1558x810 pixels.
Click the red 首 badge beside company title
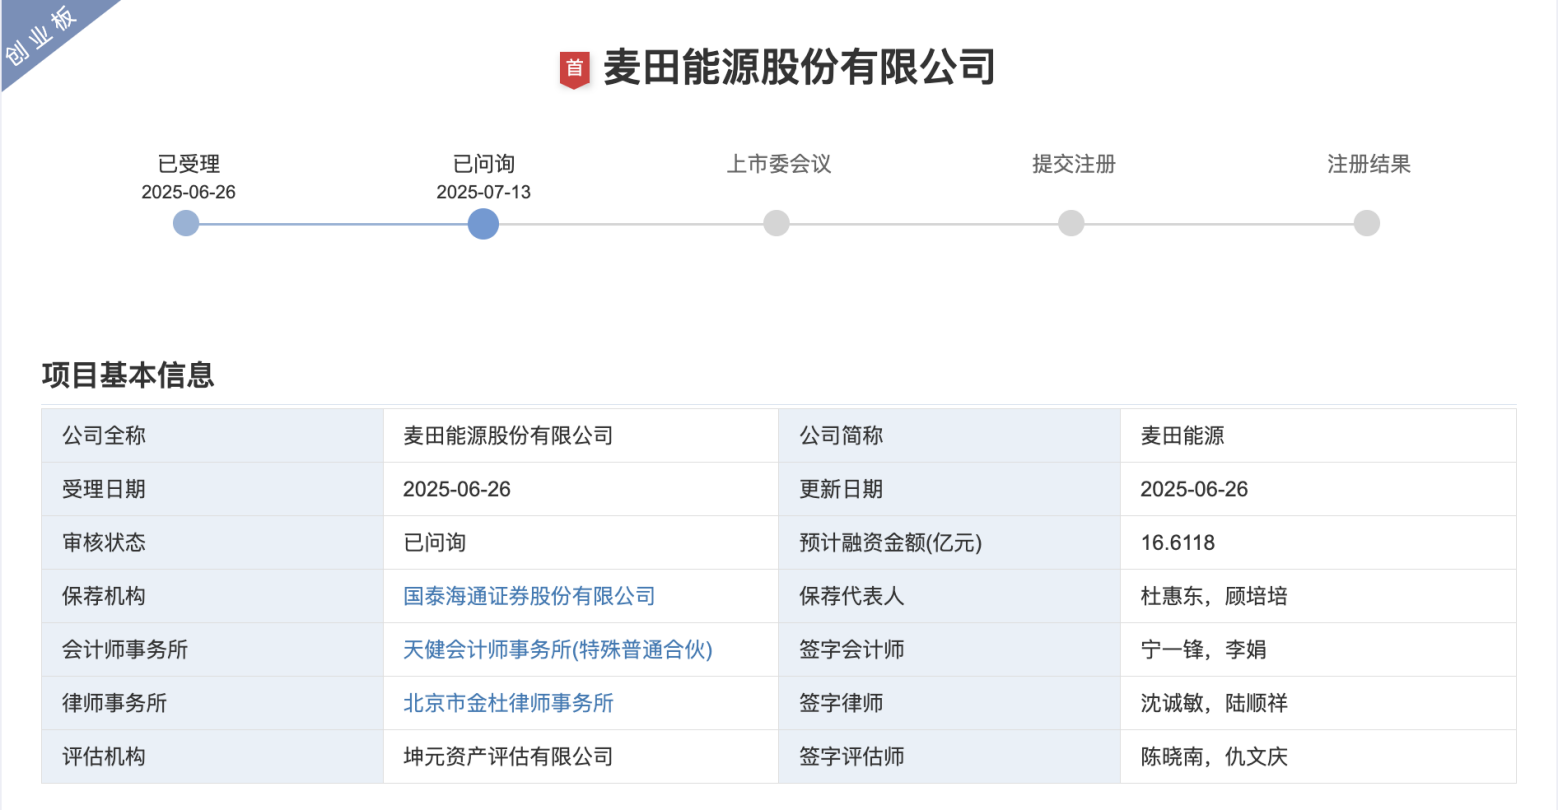[574, 69]
